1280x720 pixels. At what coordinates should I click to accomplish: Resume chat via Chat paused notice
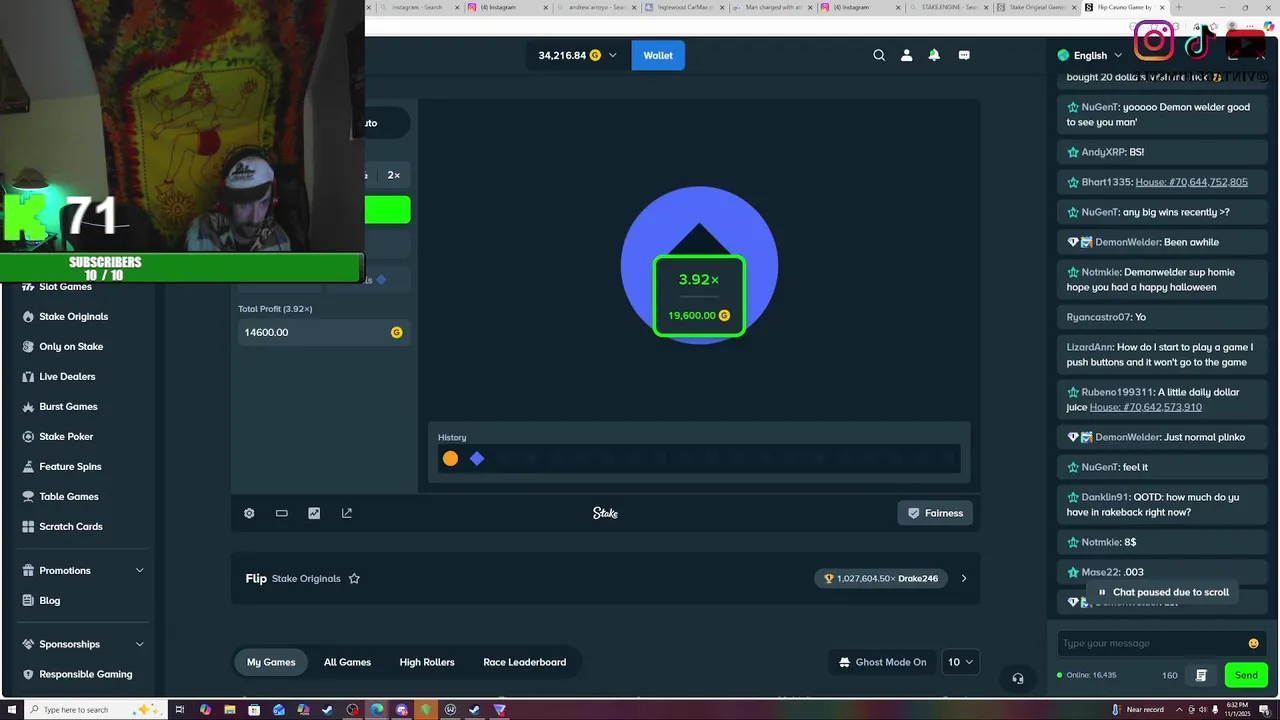pyautogui.click(x=1163, y=592)
